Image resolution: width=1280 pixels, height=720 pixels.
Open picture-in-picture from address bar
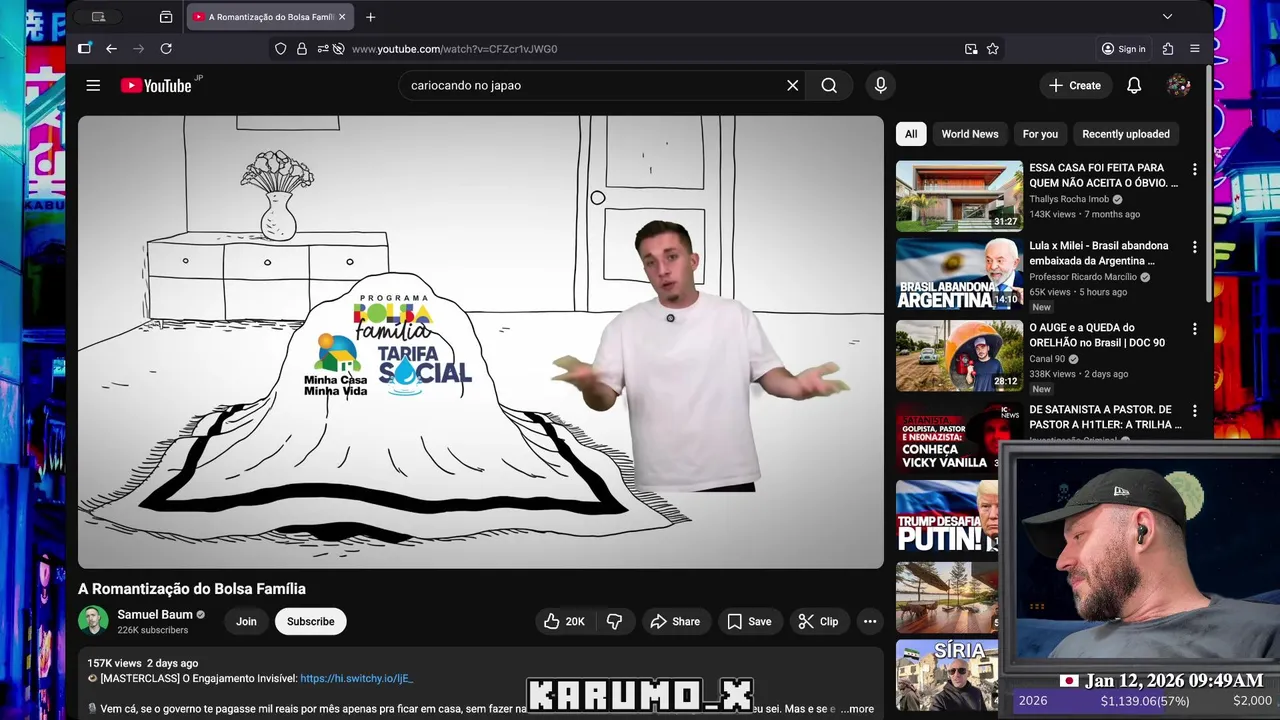971,49
